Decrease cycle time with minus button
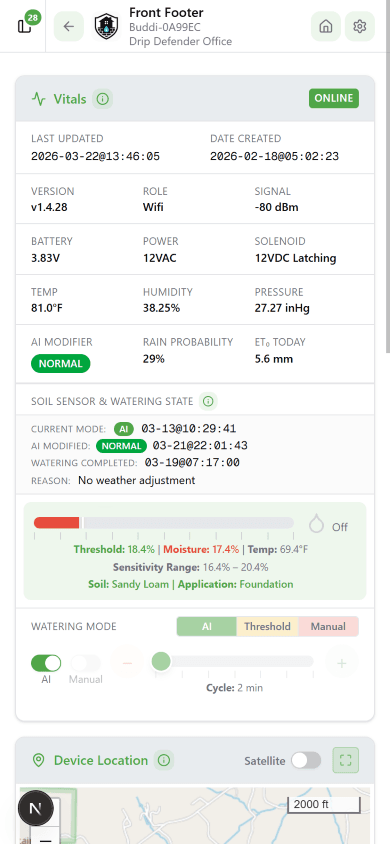 pos(127,663)
